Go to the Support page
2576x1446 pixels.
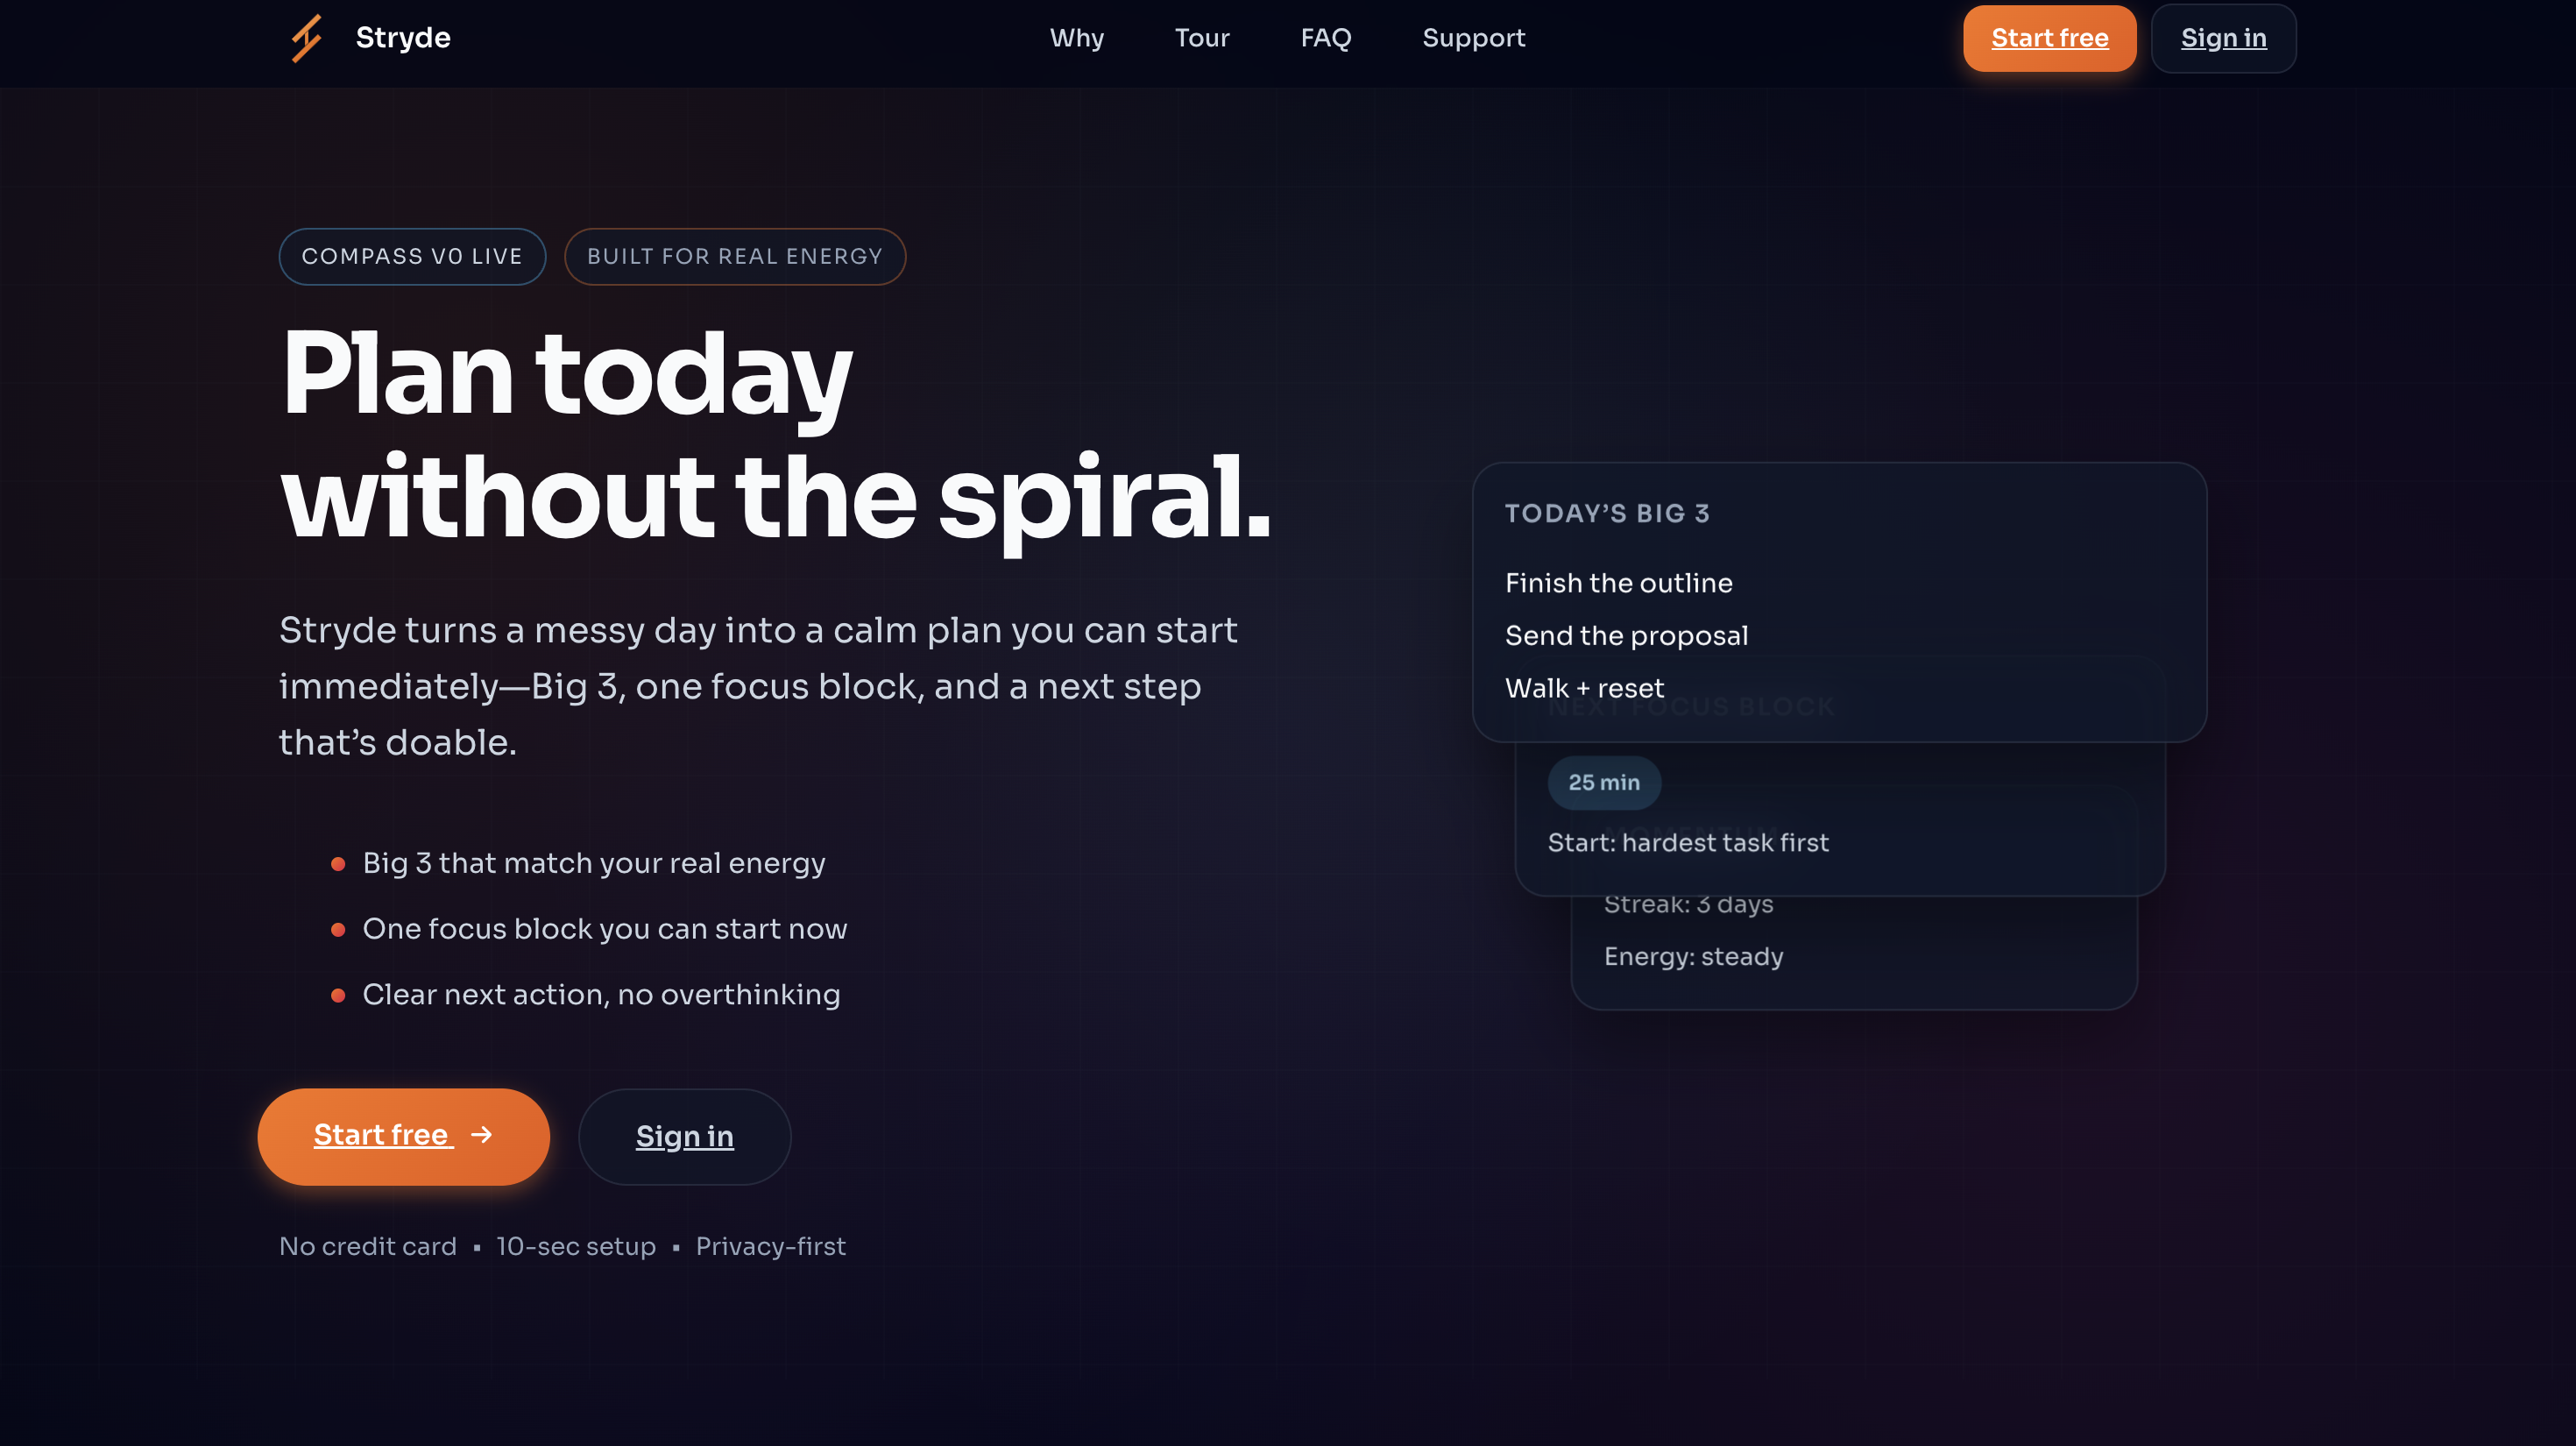[1473, 38]
